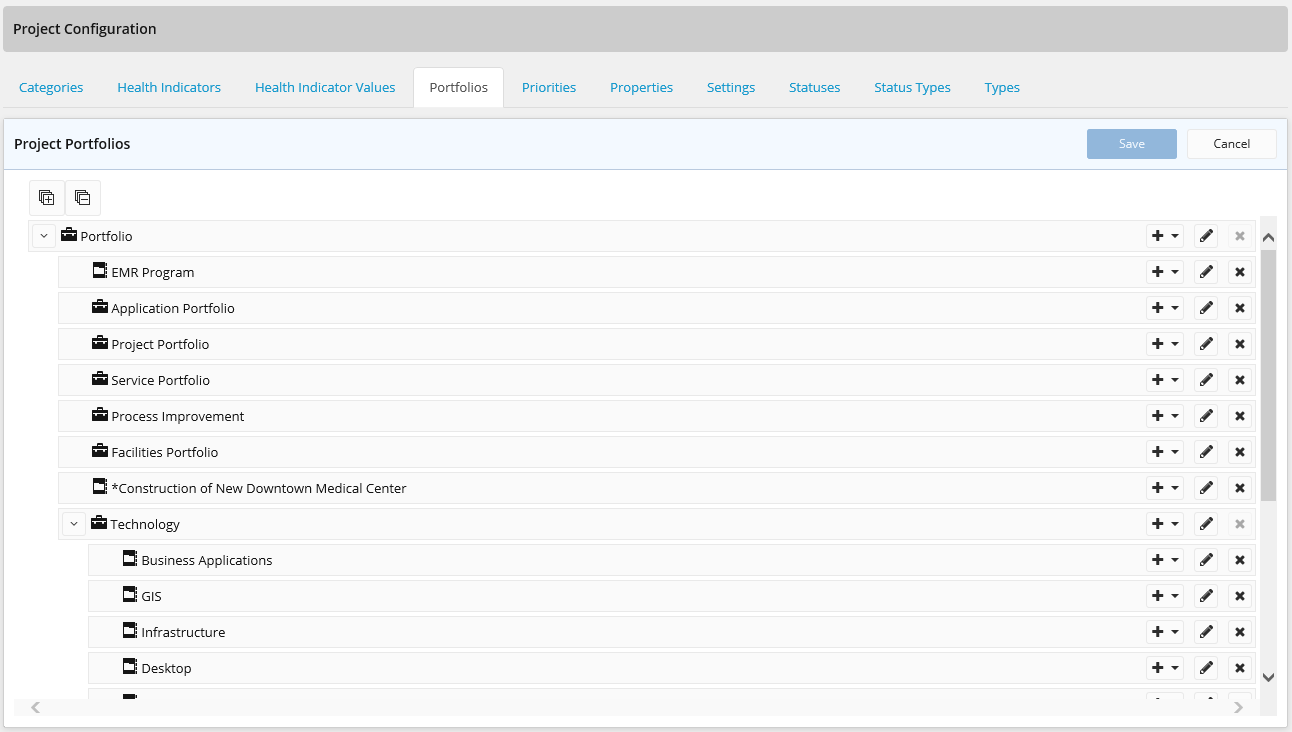1292x732 pixels.
Task: Open the Status Types tab
Action: pos(912,87)
